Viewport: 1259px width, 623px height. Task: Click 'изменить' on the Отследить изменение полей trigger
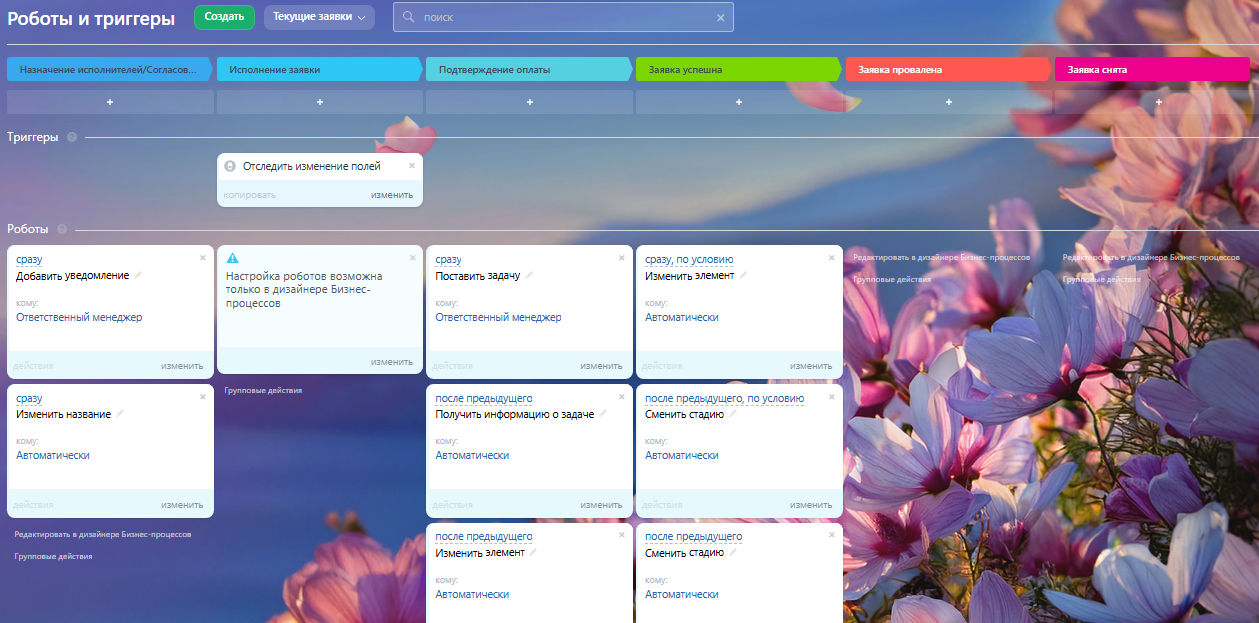[392, 195]
